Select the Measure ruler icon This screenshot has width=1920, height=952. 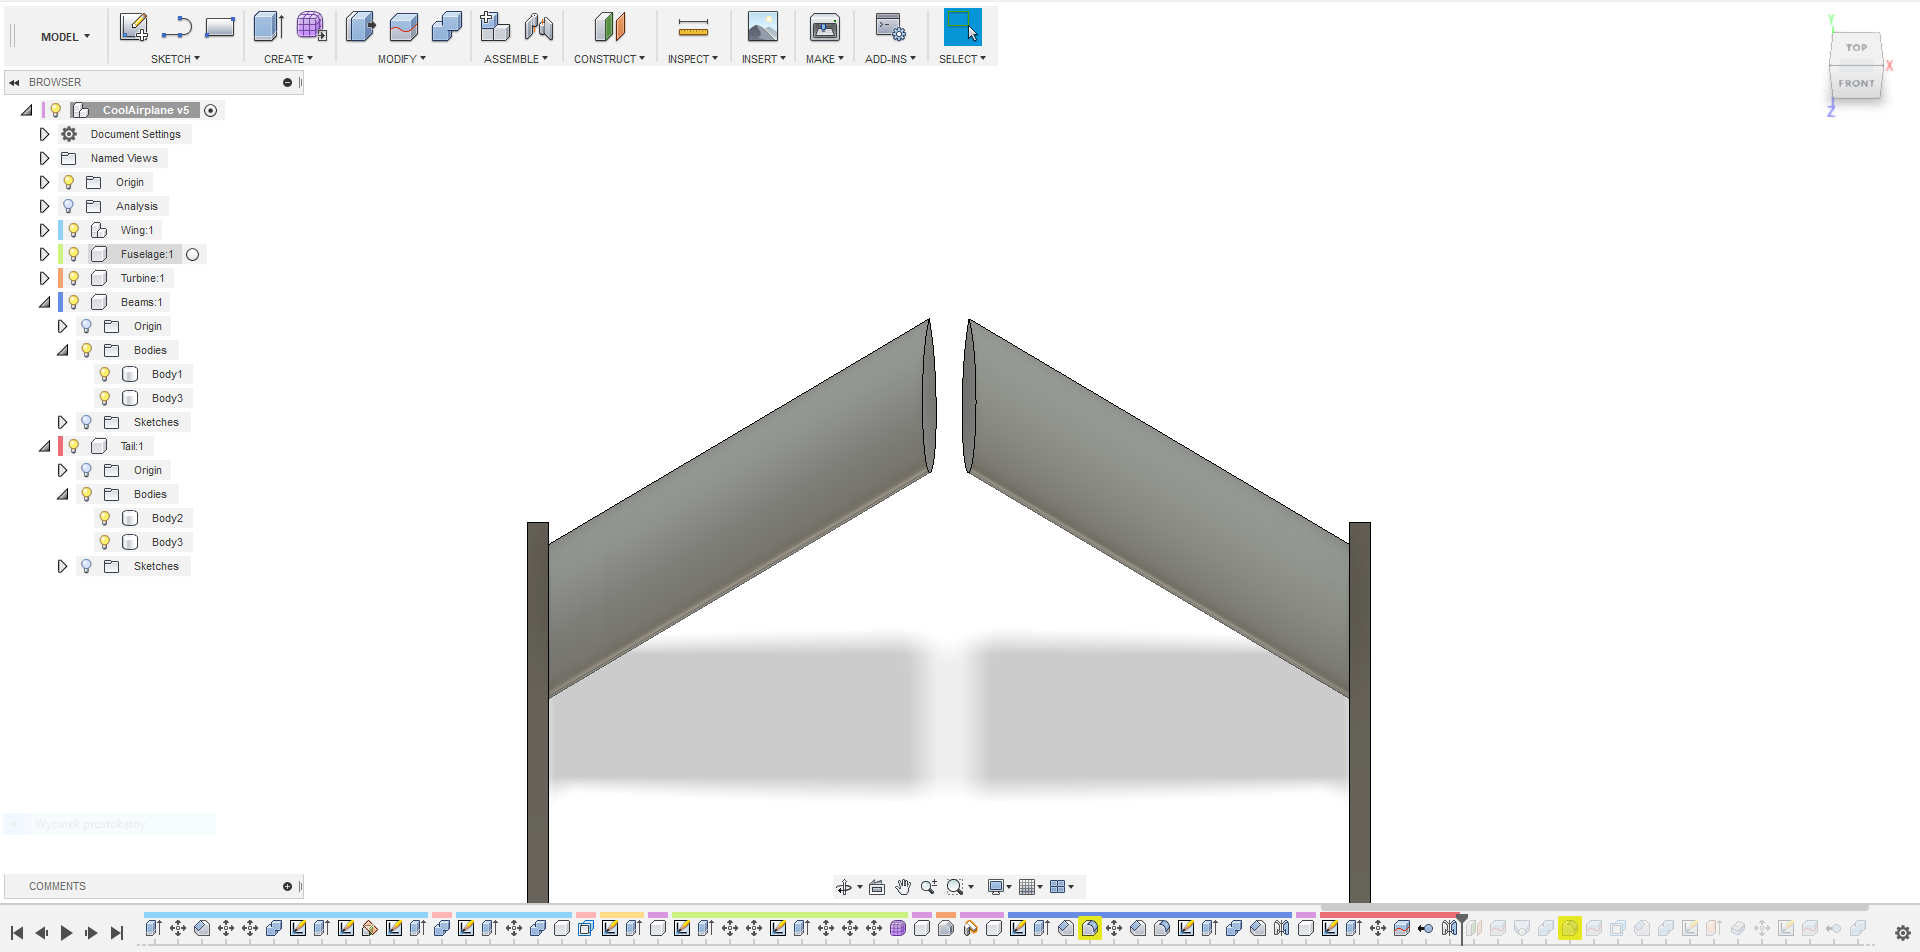click(693, 27)
